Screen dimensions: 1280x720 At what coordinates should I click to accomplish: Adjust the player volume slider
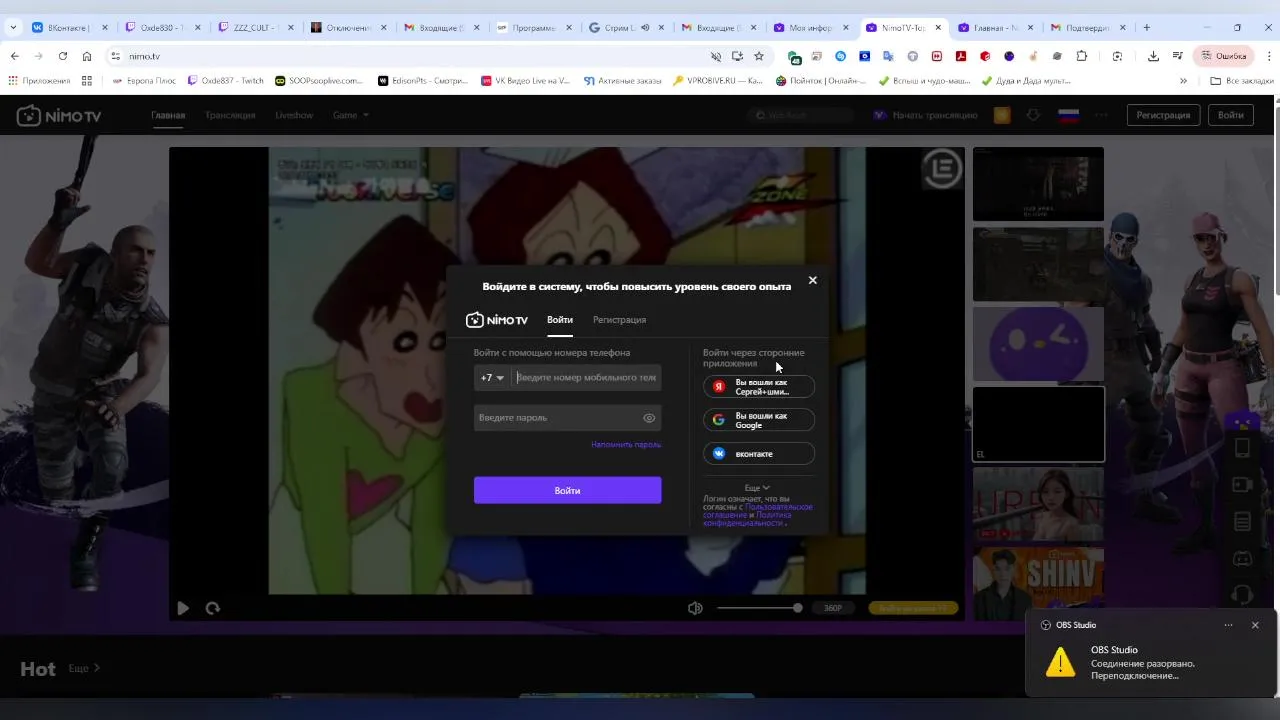tap(759, 608)
